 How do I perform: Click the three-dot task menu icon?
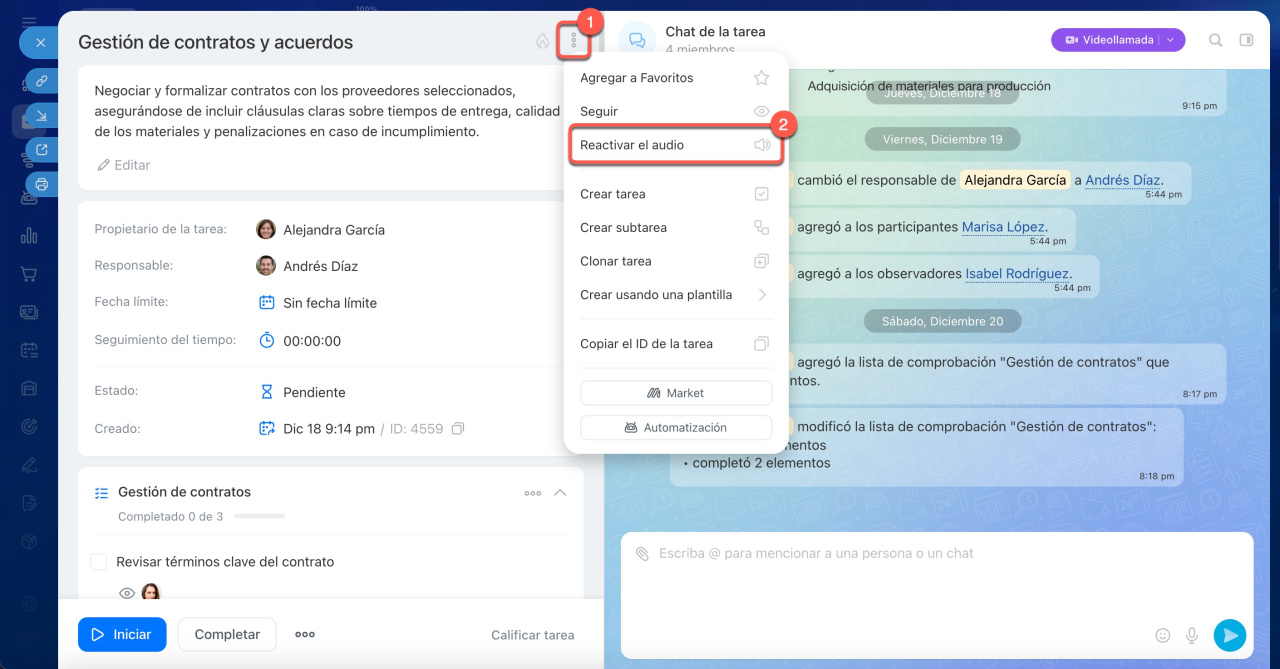coord(574,41)
